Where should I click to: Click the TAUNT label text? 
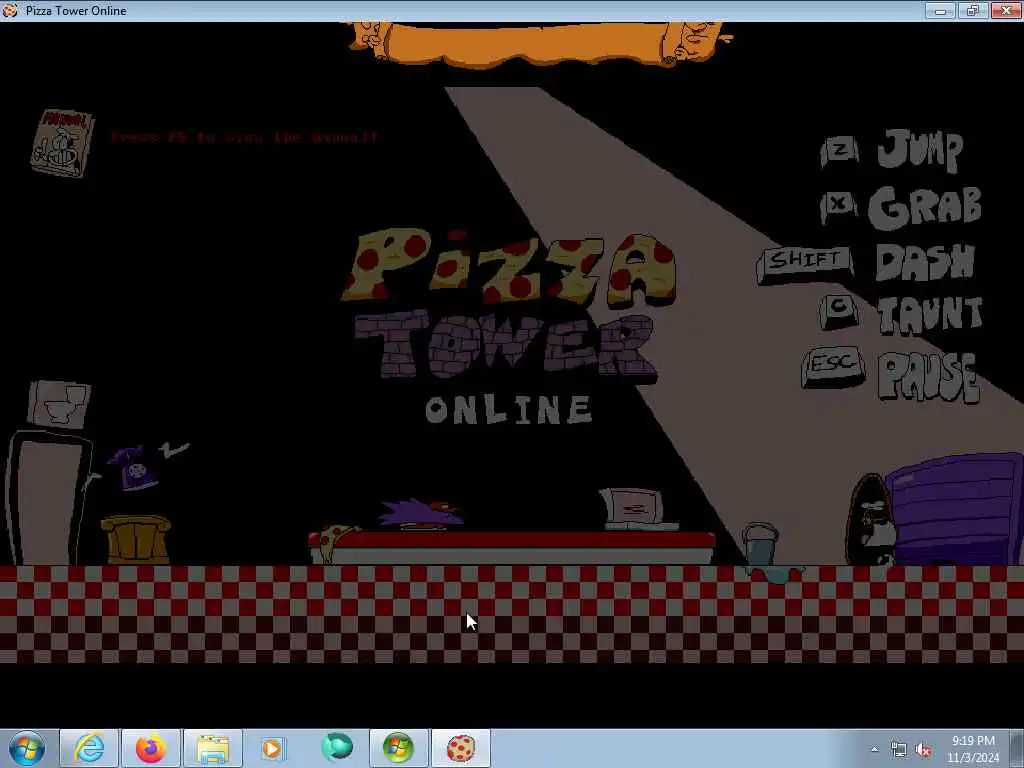[x=930, y=315]
